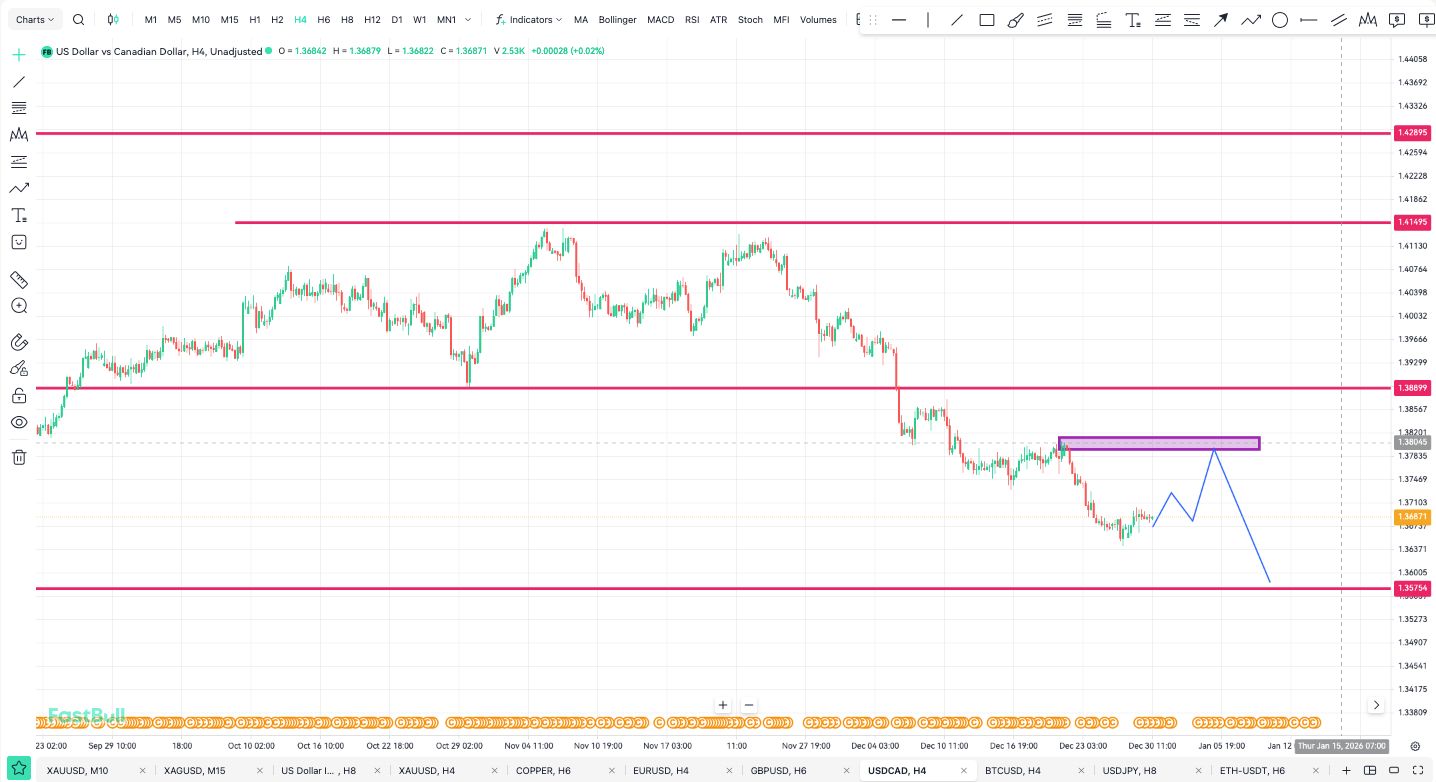Choose the circle shape tool
1436x782 pixels.
pyautogui.click(x=1279, y=20)
